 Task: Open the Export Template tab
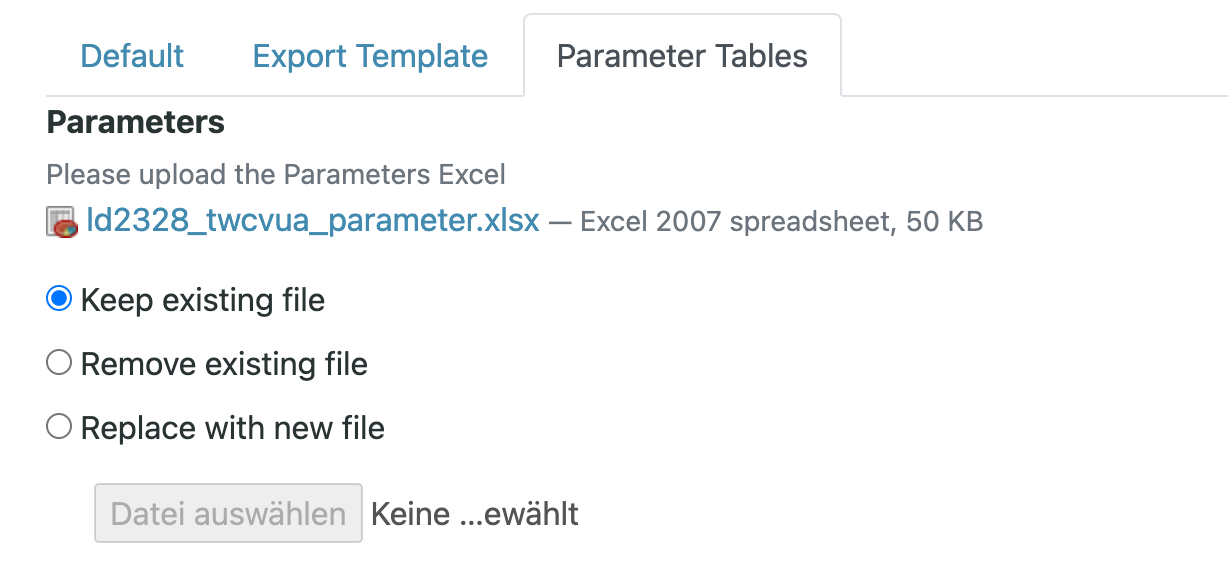(x=370, y=56)
